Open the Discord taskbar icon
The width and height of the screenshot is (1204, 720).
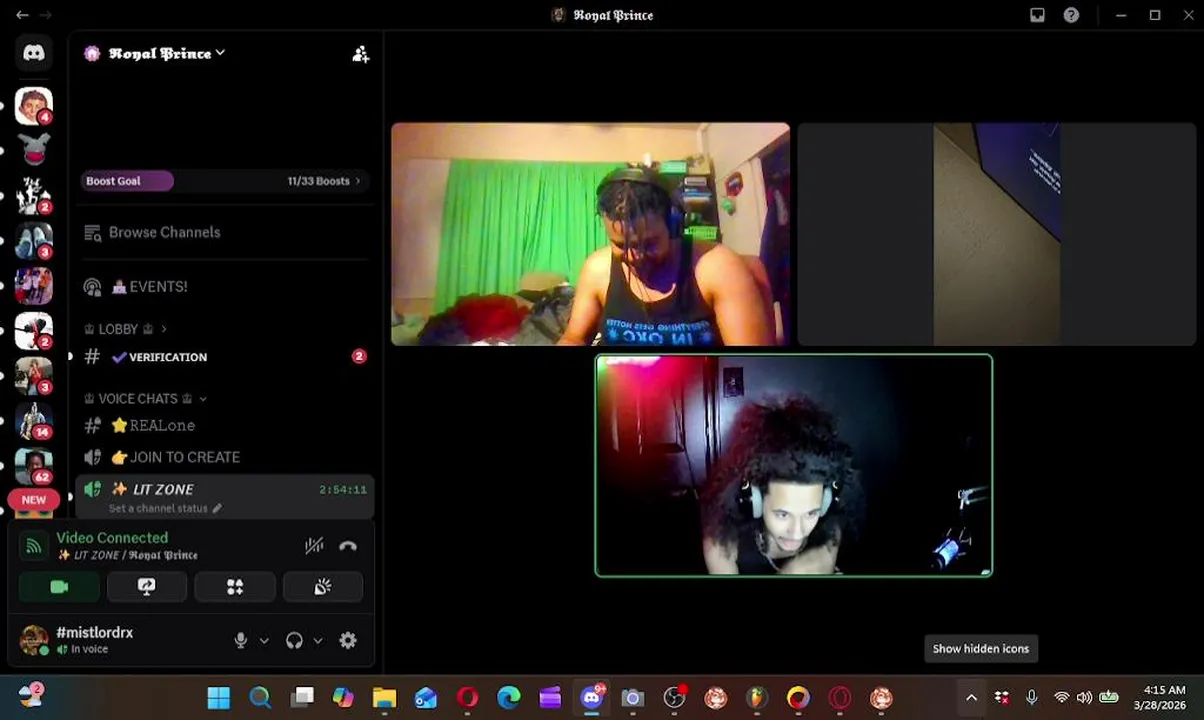(592, 697)
